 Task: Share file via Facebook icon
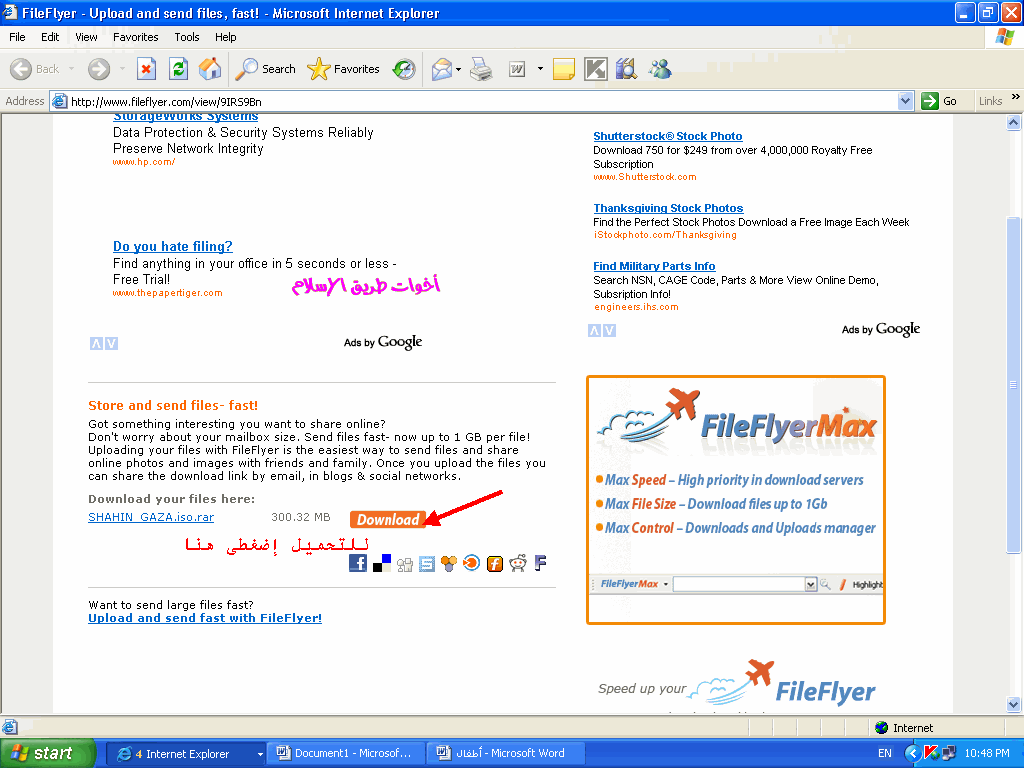358,564
